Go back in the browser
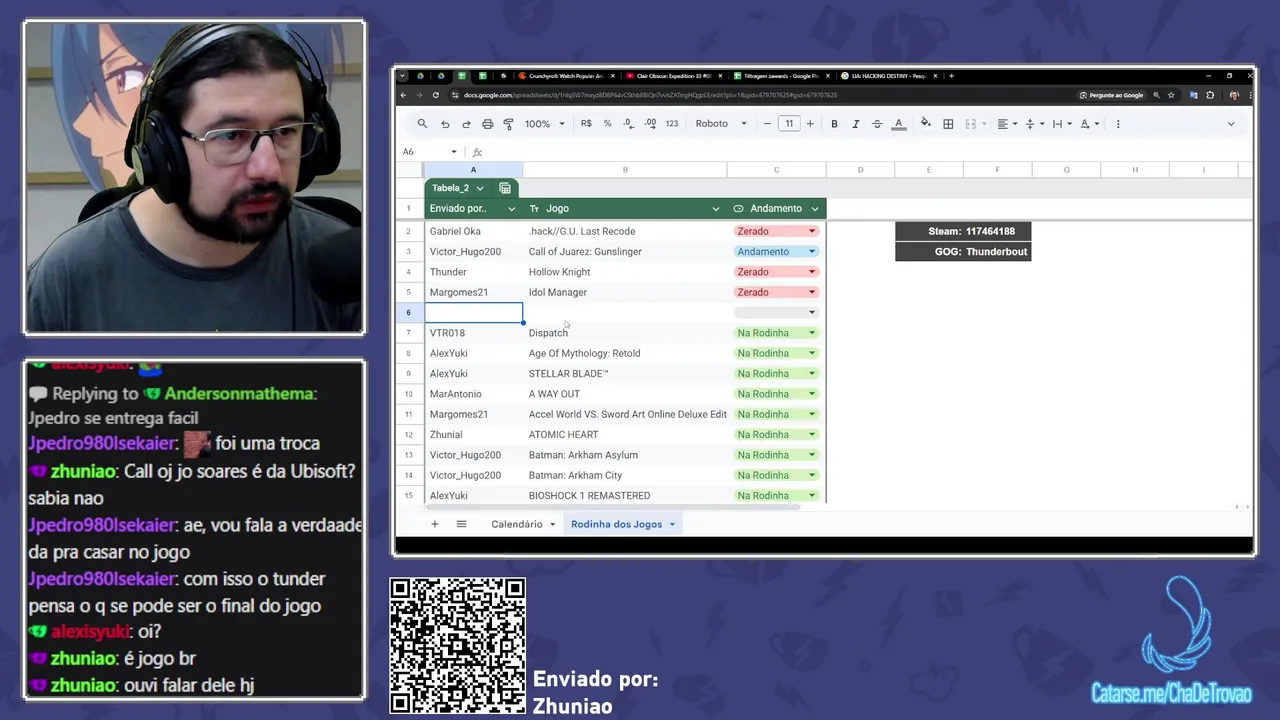This screenshot has width=1280, height=720. pyautogui.click(x=404, y=95)
